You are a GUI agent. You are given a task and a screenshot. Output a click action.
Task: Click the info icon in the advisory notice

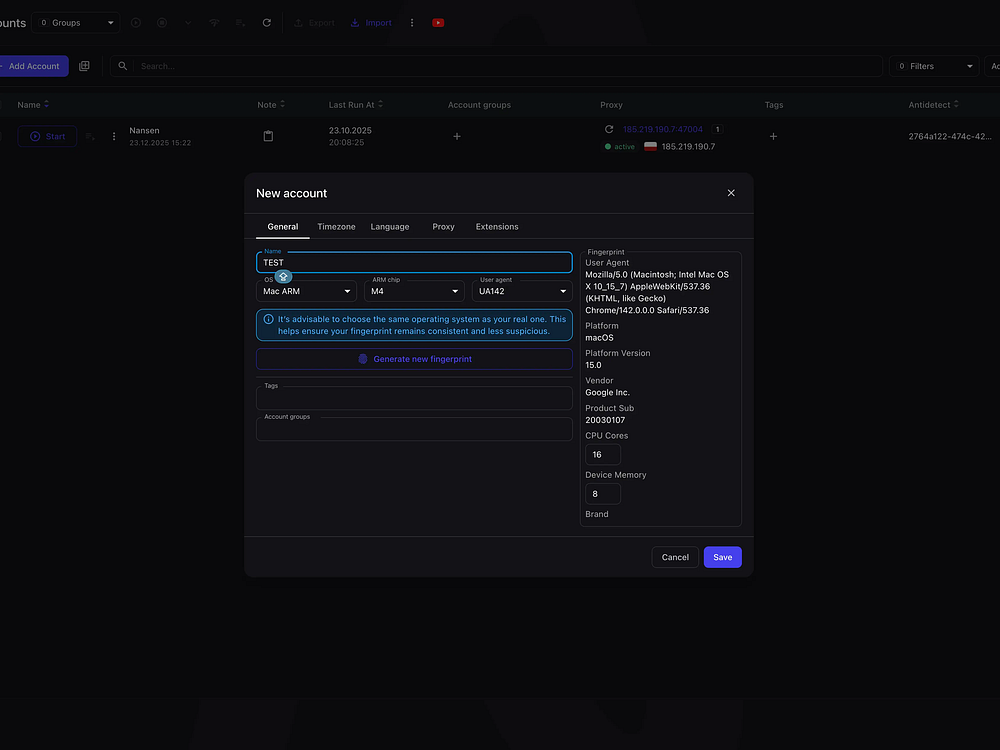point(268,320)
